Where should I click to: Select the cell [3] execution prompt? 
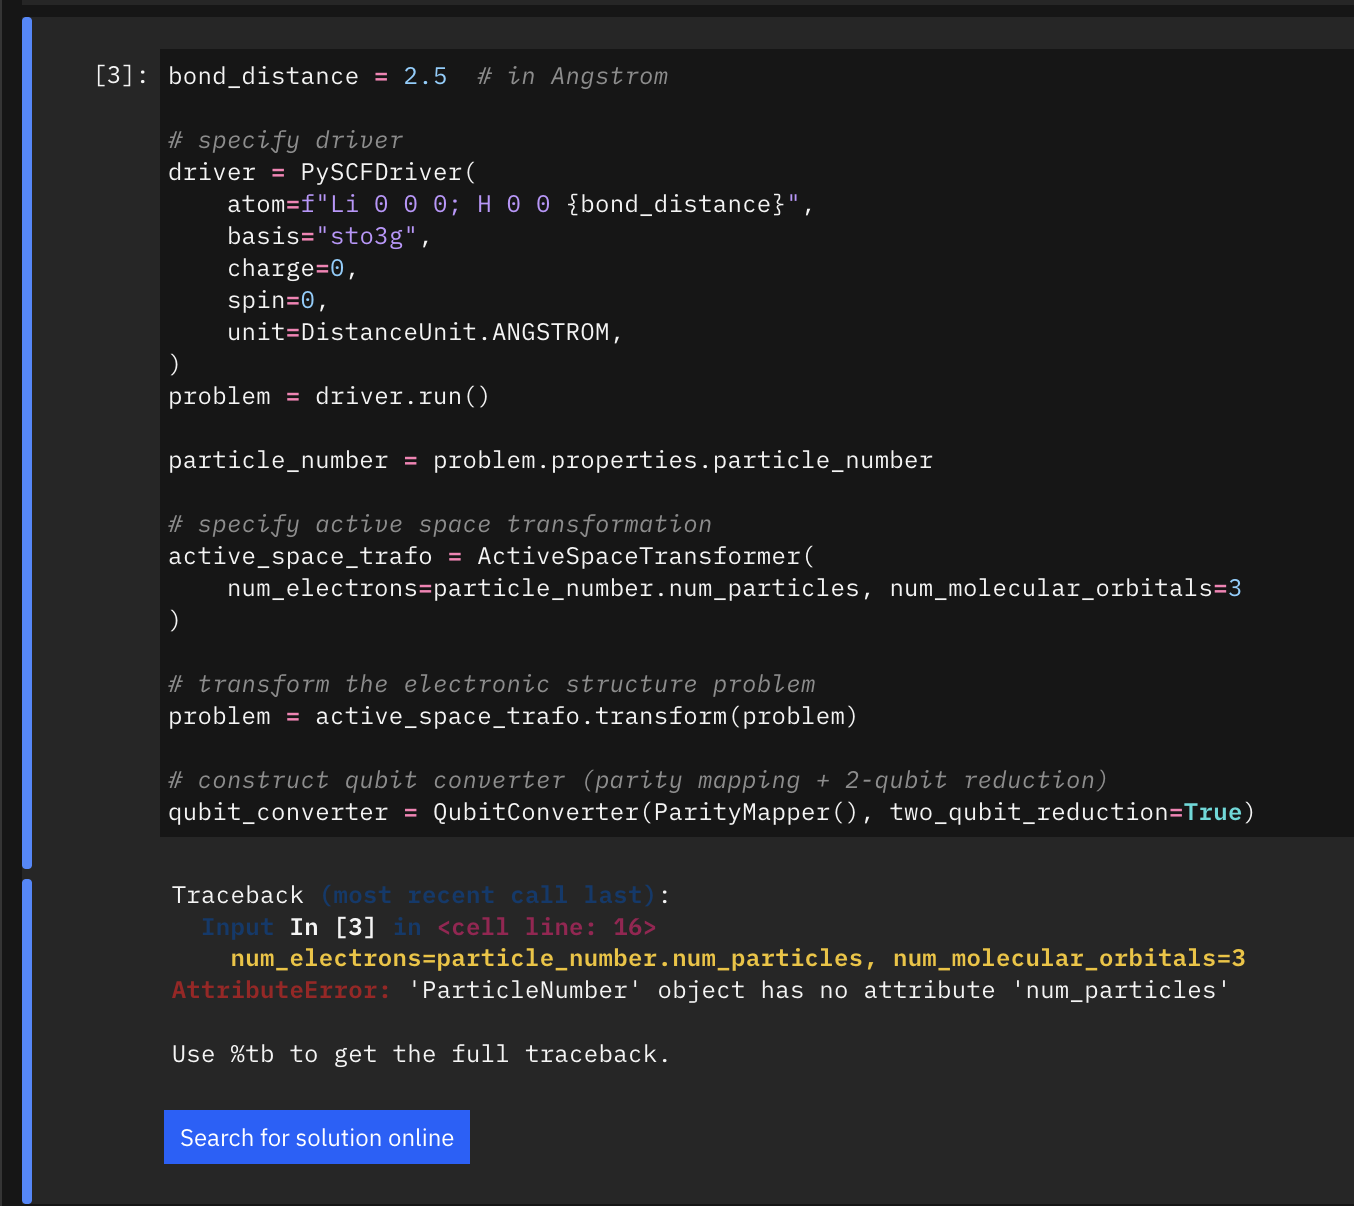121,76
